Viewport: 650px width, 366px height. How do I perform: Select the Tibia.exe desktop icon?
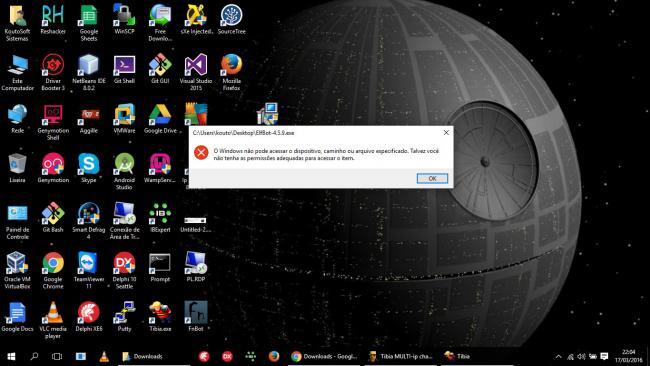[x=160, y=317]
